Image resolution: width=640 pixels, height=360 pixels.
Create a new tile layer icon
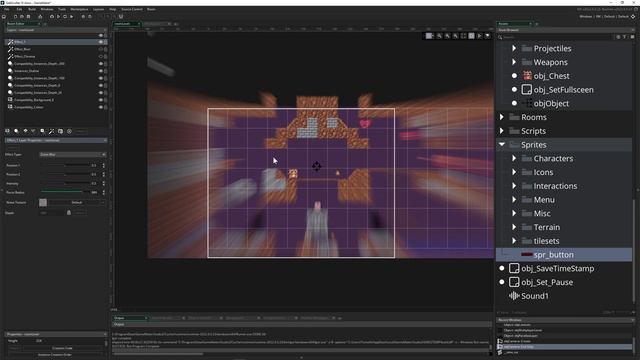[25, 131]
